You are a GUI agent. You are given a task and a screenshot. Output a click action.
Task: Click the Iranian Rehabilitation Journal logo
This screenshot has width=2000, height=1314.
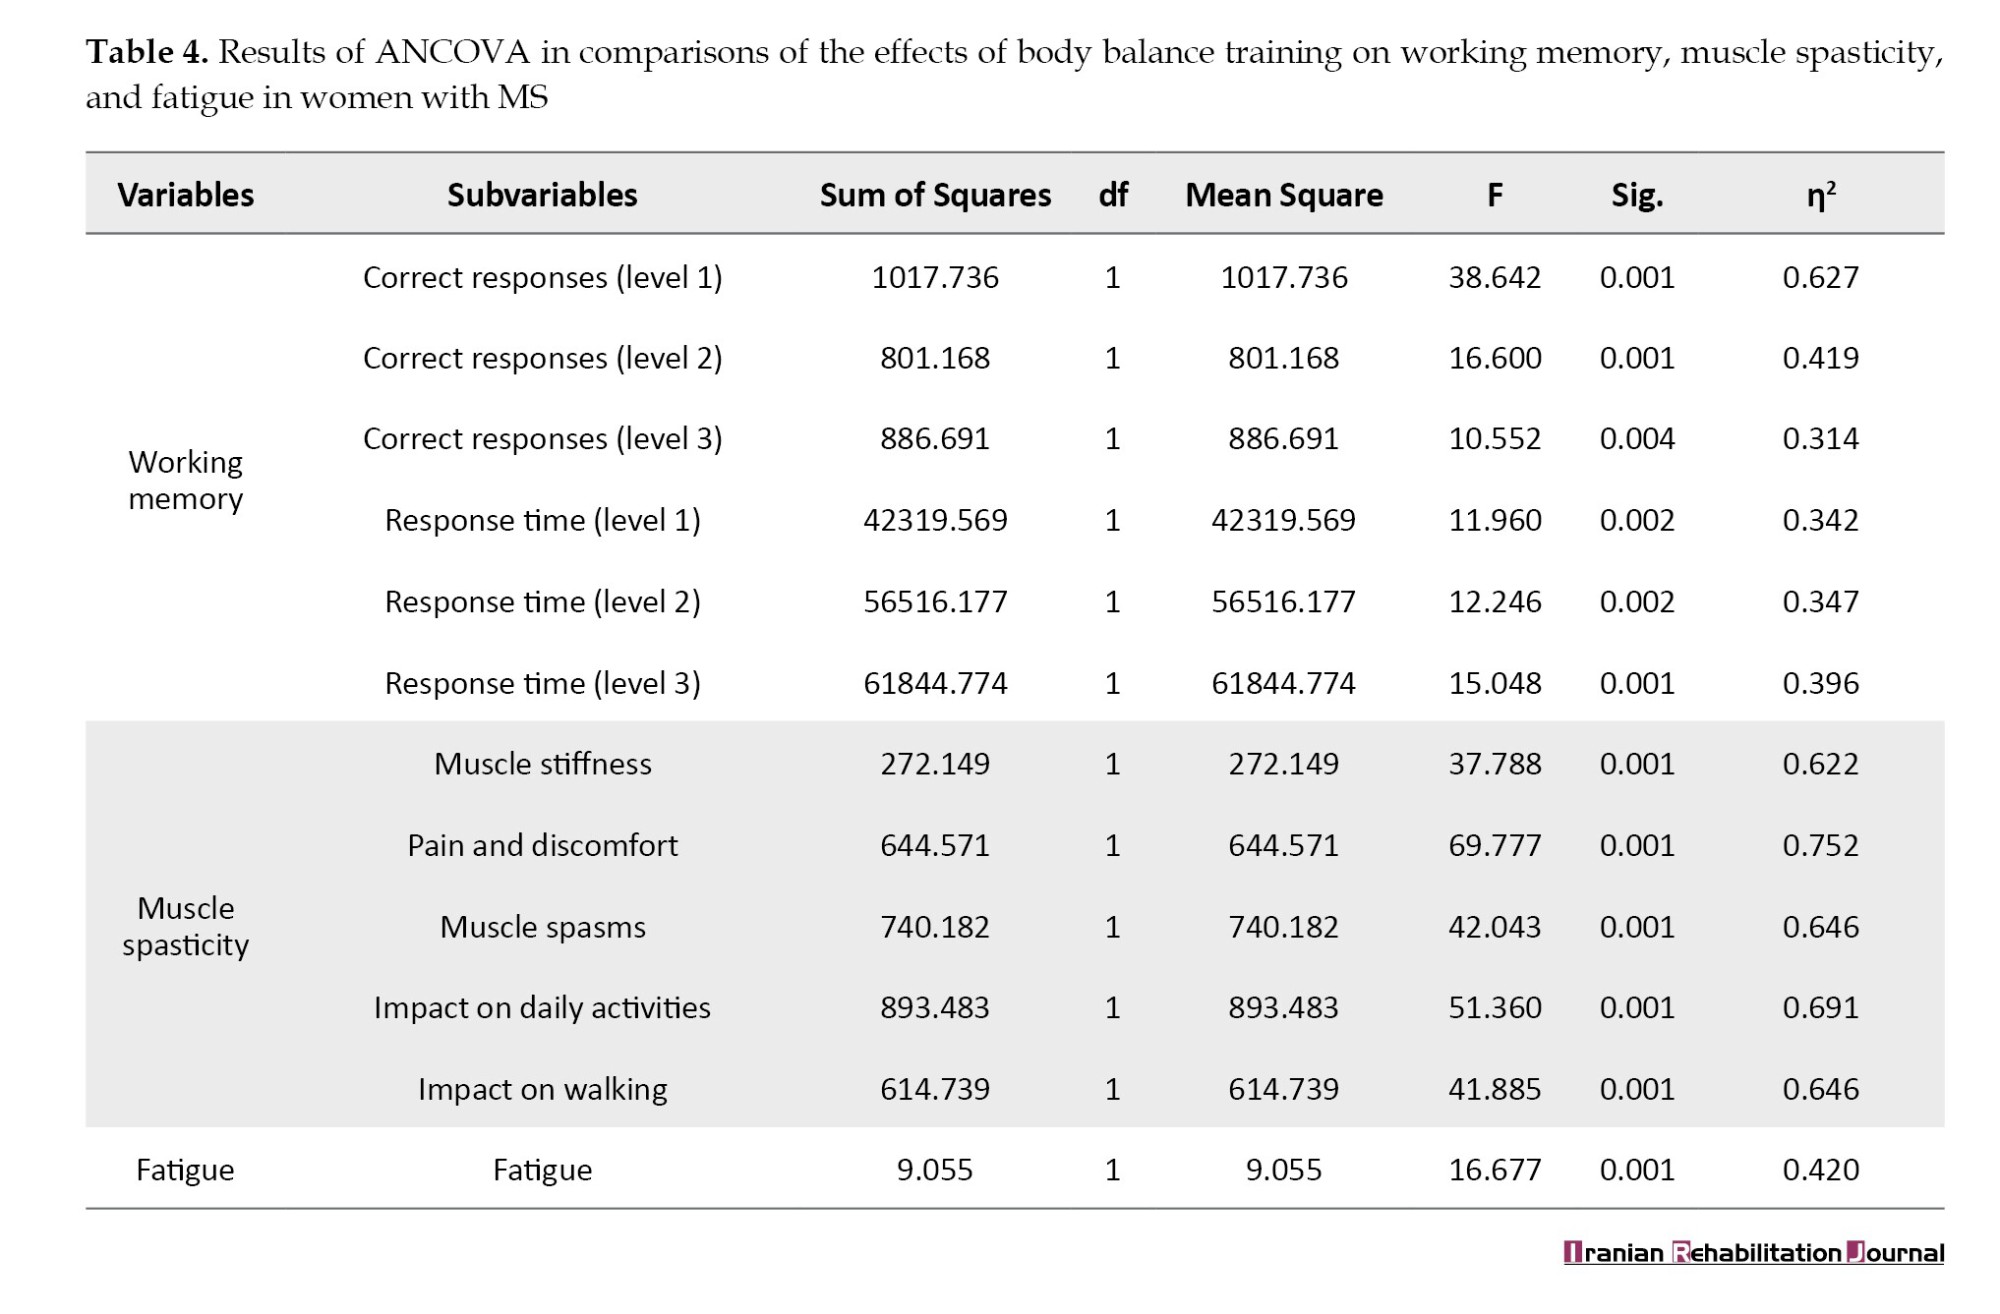(x=1753, y=1252)
